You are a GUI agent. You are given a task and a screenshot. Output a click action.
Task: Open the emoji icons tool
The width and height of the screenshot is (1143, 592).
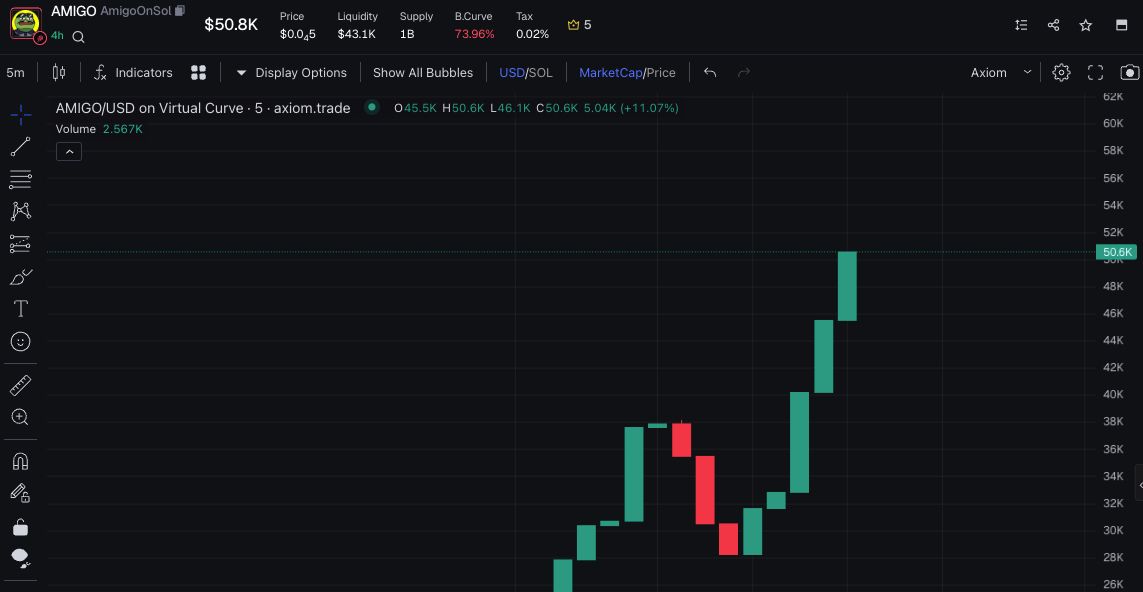click(20, 341)
